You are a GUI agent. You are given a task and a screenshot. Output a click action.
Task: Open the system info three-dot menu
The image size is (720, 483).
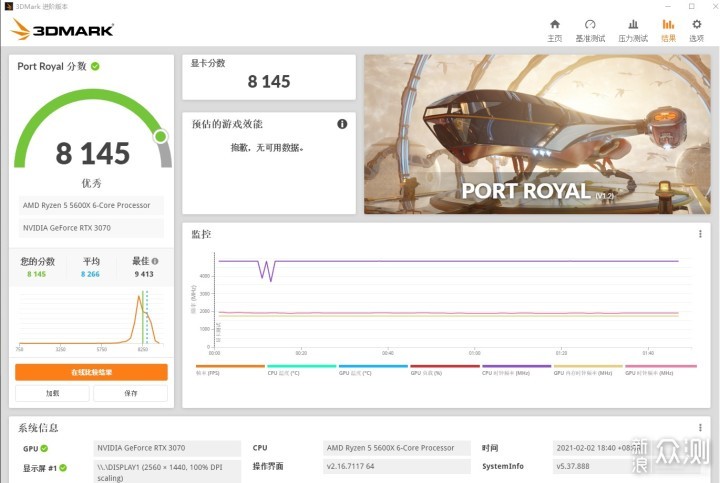700,427
